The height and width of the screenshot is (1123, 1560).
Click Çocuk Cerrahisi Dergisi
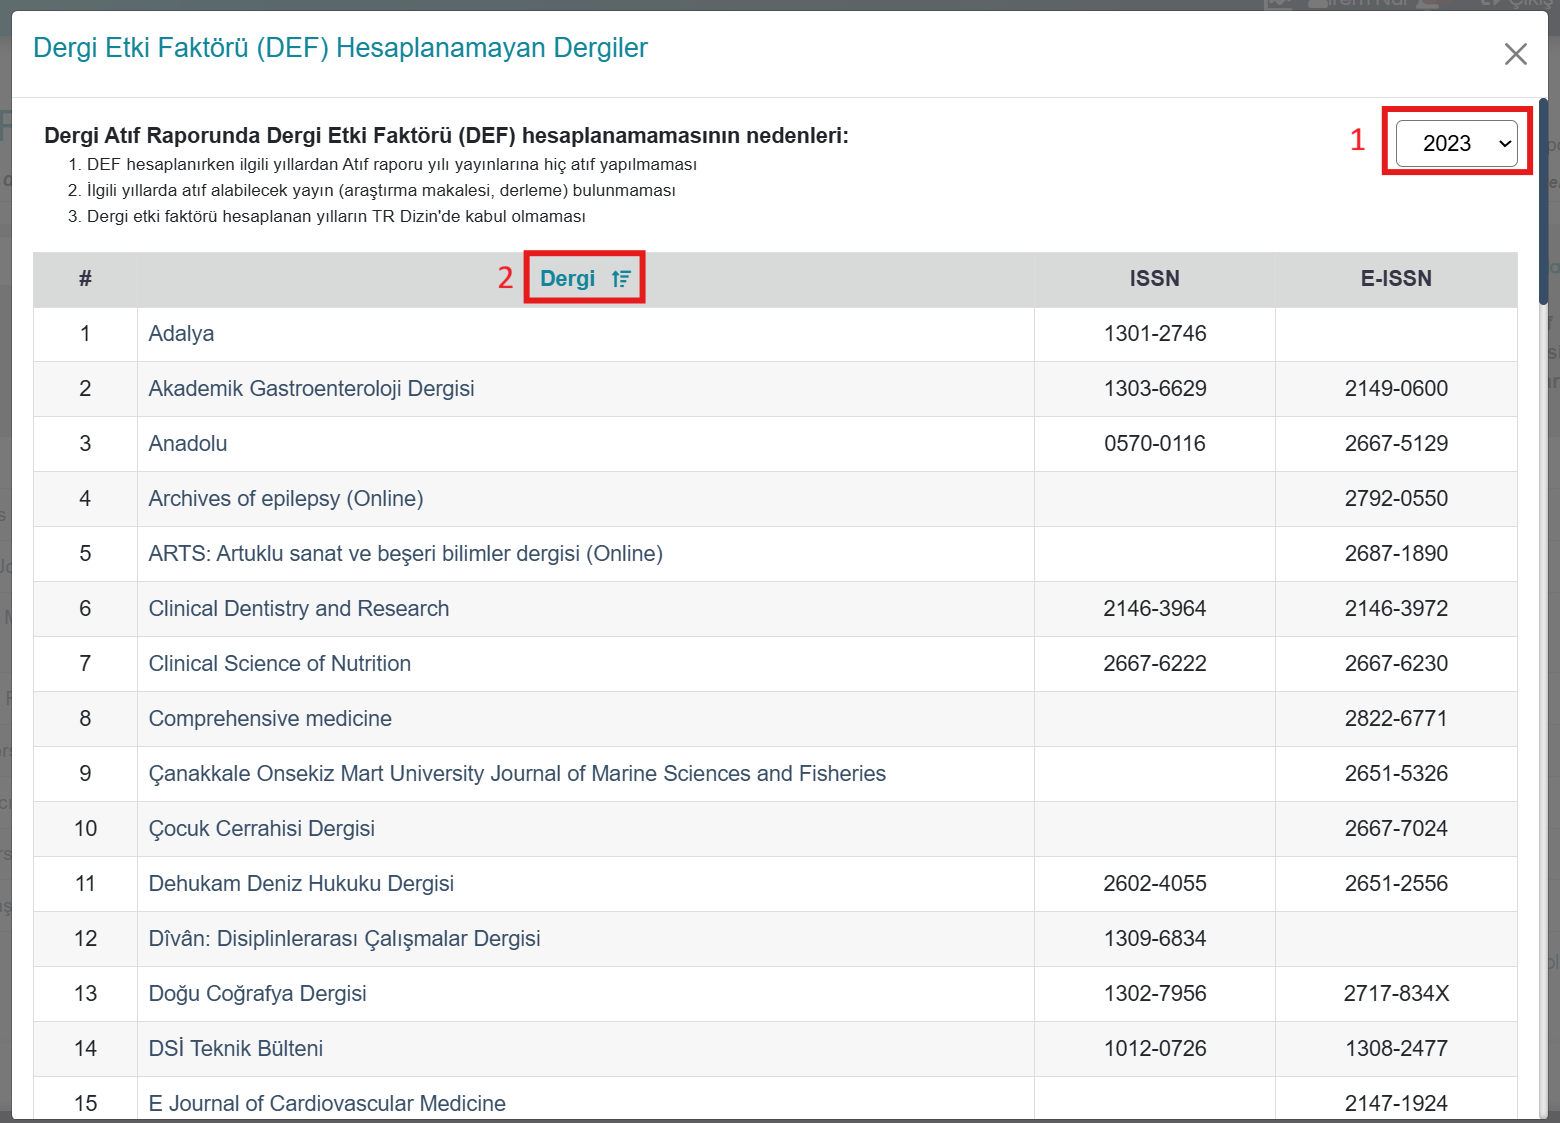[261, 829]
